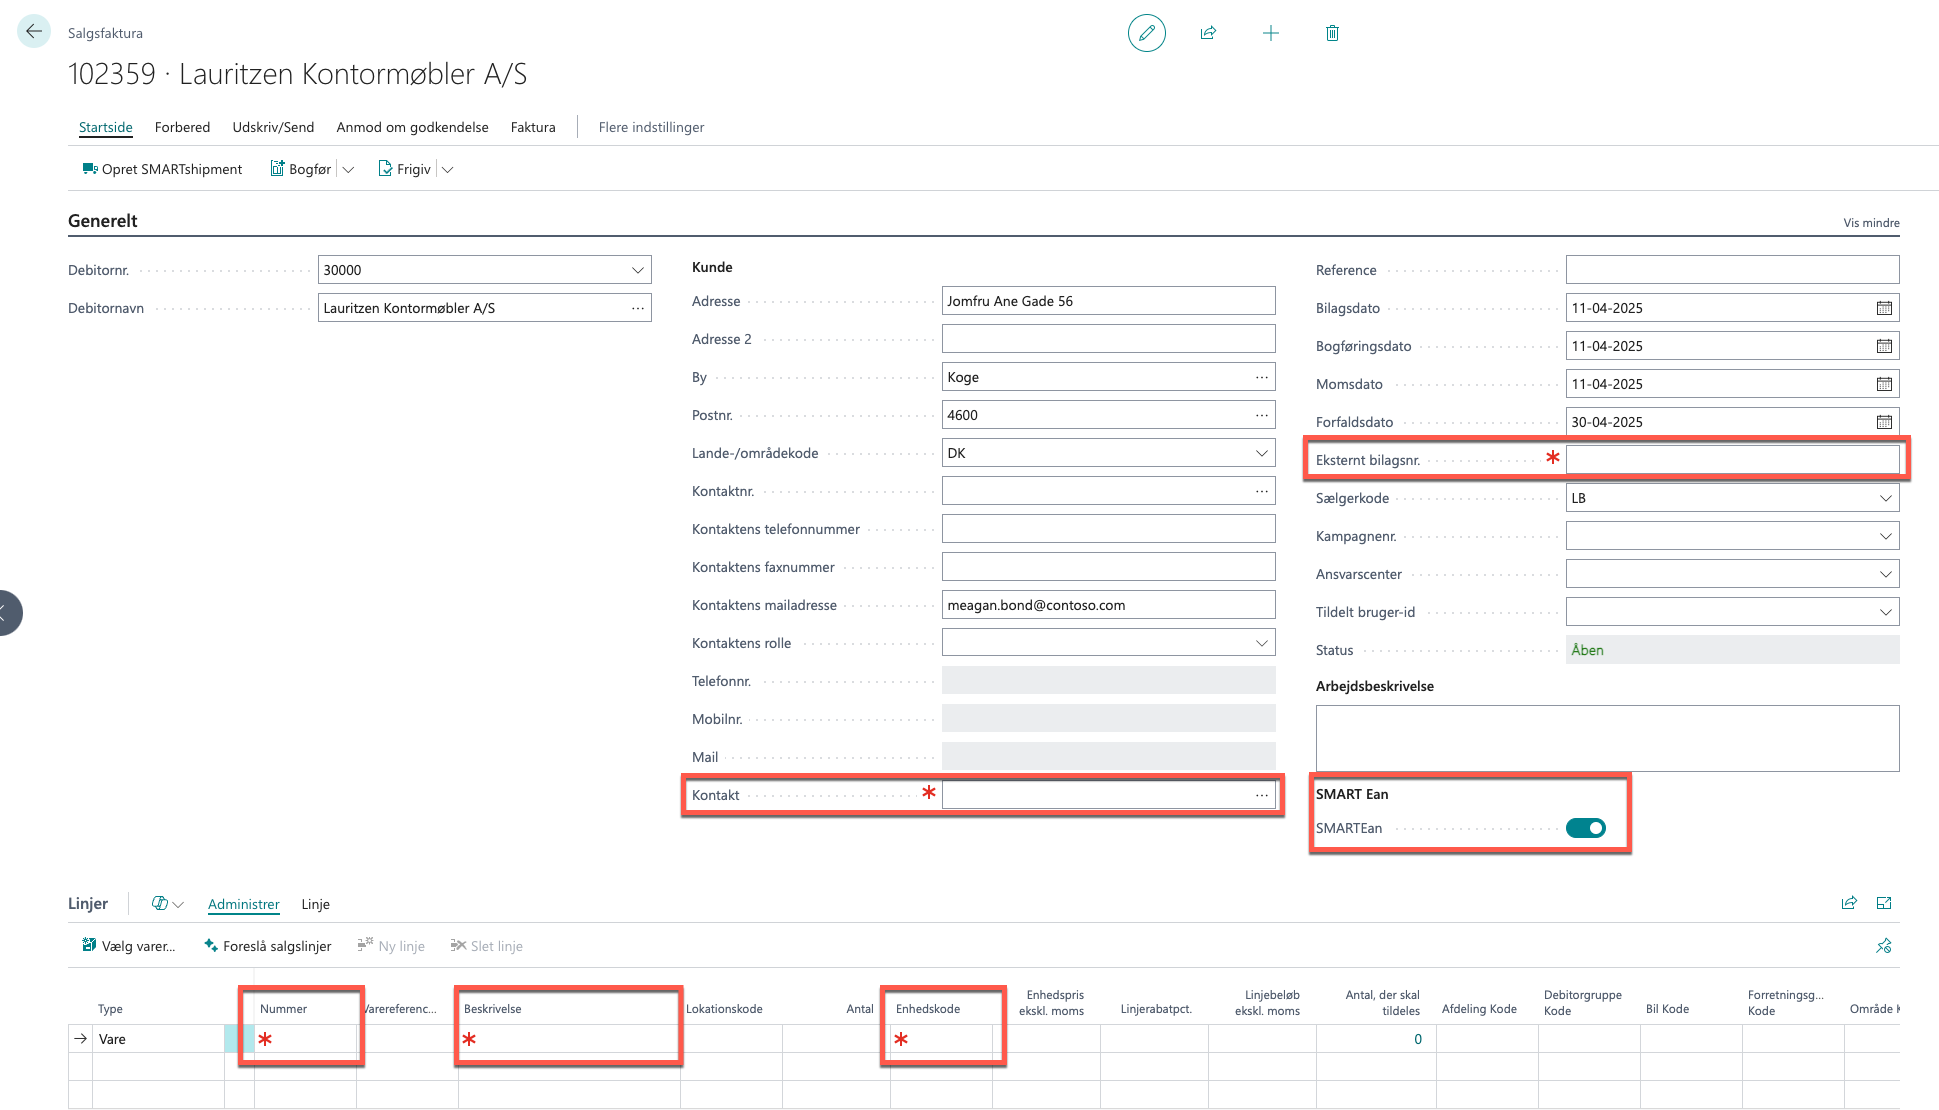Click the back arrow icon
1939x1110 pixels.
pyautogui.click(x=34, y=32)
